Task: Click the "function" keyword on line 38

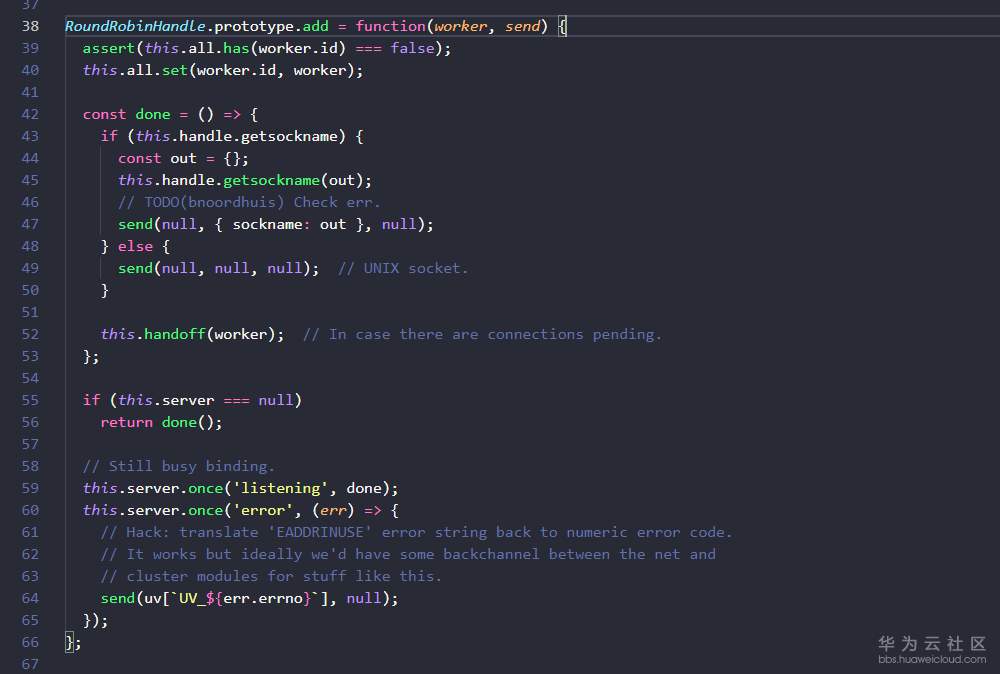Action: 390,26
